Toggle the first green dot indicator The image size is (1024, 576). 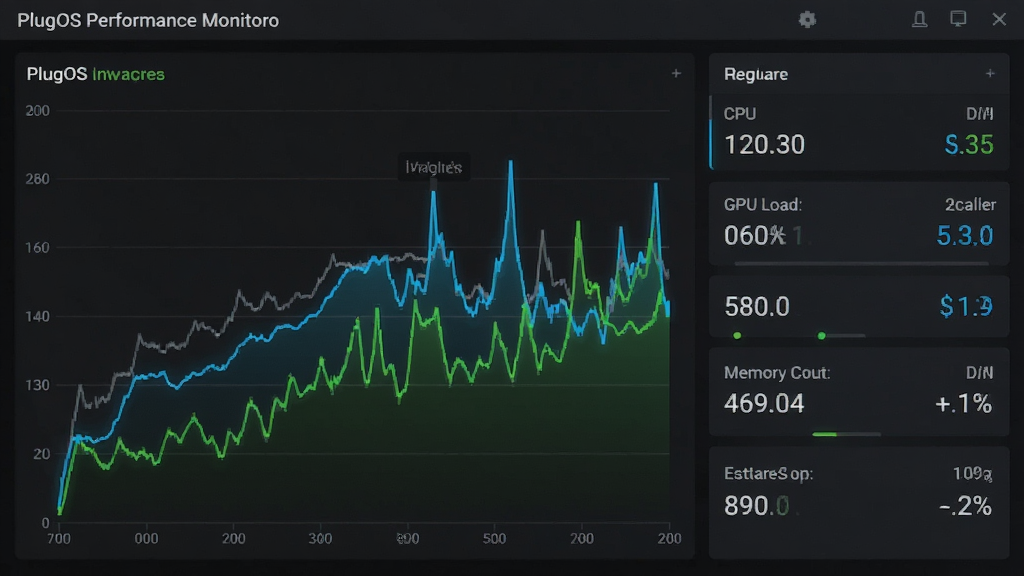click(737, 336)
